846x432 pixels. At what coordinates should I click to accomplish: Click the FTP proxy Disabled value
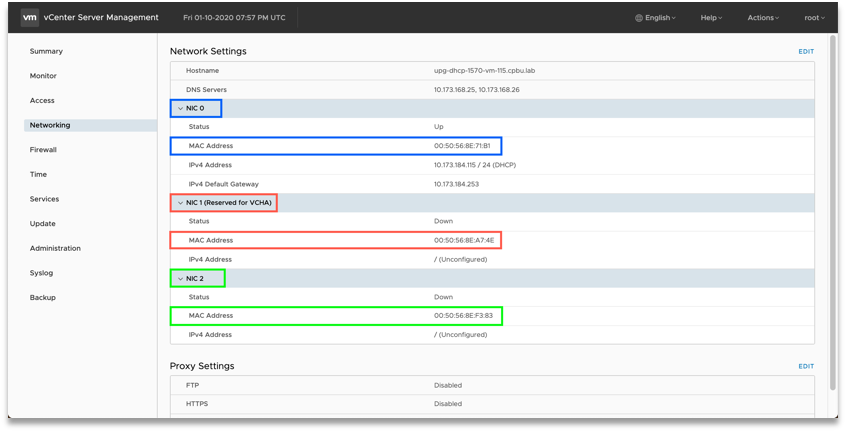[x=448, y=385]
